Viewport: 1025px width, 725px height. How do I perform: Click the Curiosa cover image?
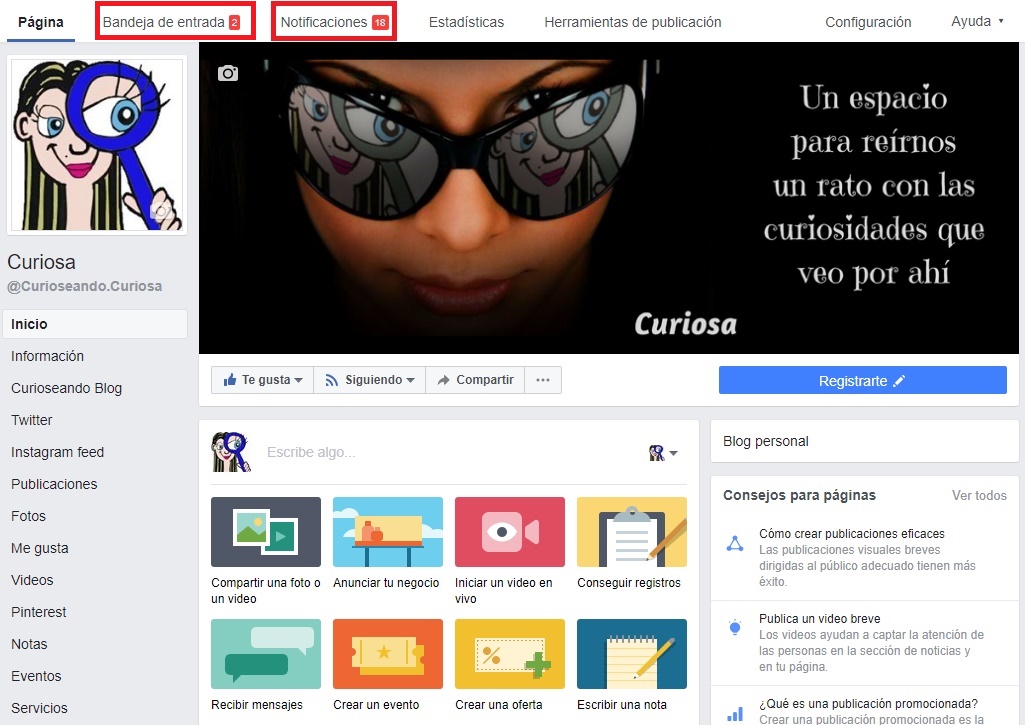609,198
